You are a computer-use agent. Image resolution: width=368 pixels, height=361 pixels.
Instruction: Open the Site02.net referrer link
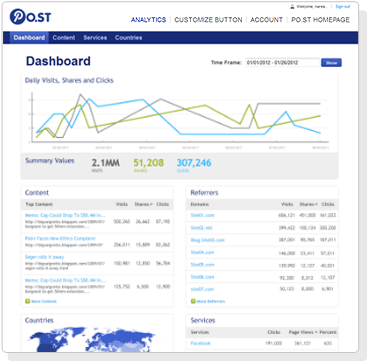point(201,228)
